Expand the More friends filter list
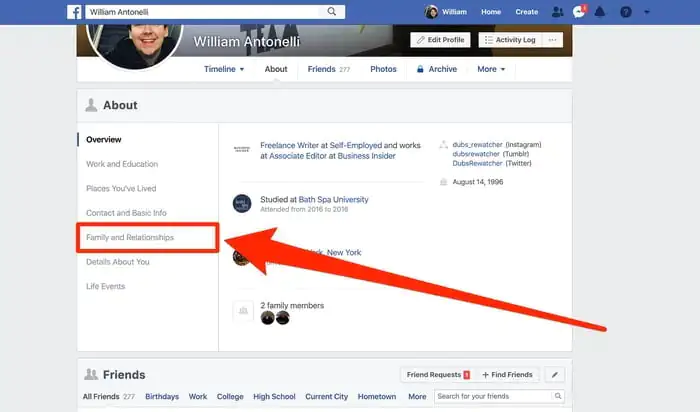The height and width of the screenshot is (412, 700). (417, 397)
